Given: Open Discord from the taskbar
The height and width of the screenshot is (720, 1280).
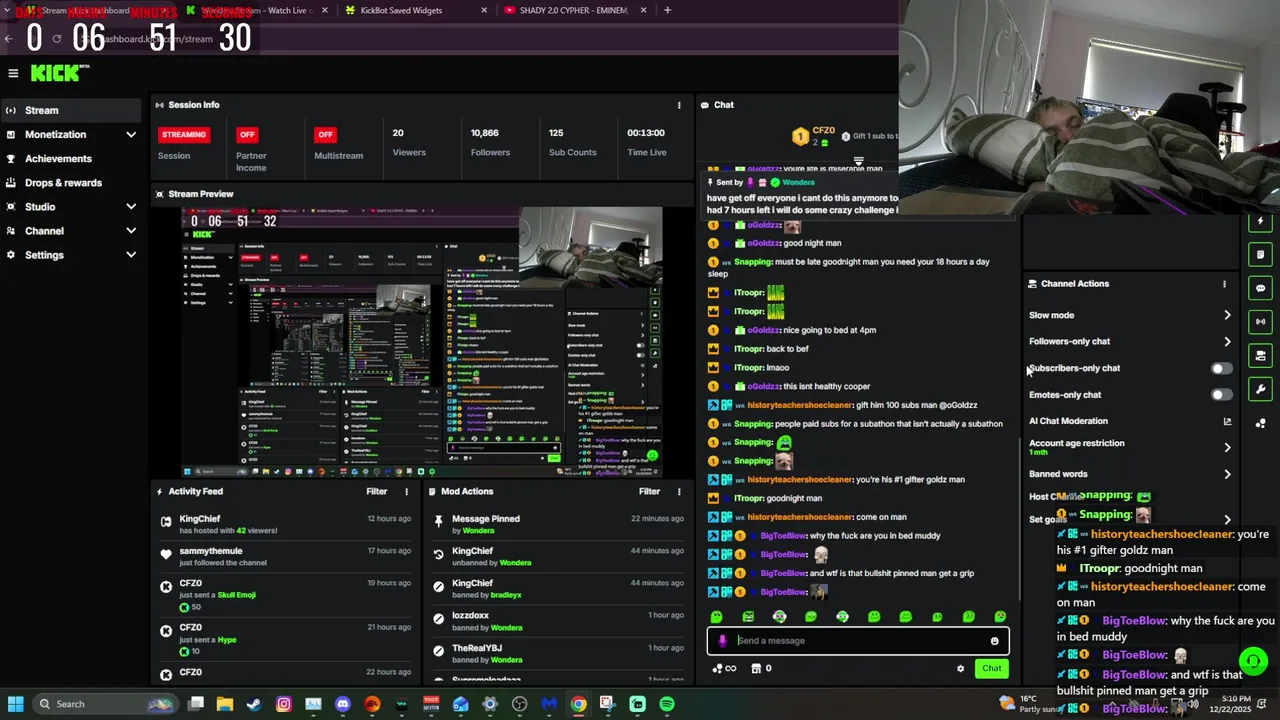Looking at the screenshot, I should pyautogui.click(x=343, y=704).
